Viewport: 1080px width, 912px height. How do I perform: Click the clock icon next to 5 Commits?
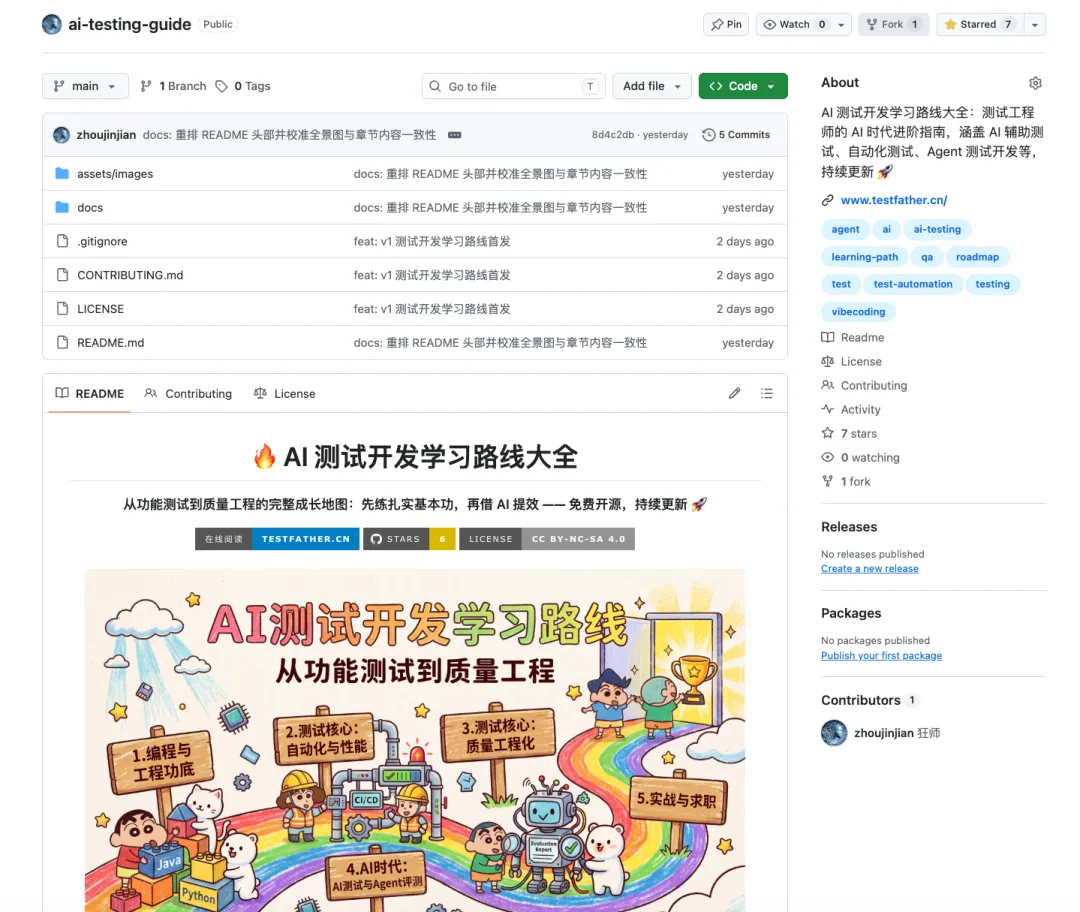[x=708, y=135]
